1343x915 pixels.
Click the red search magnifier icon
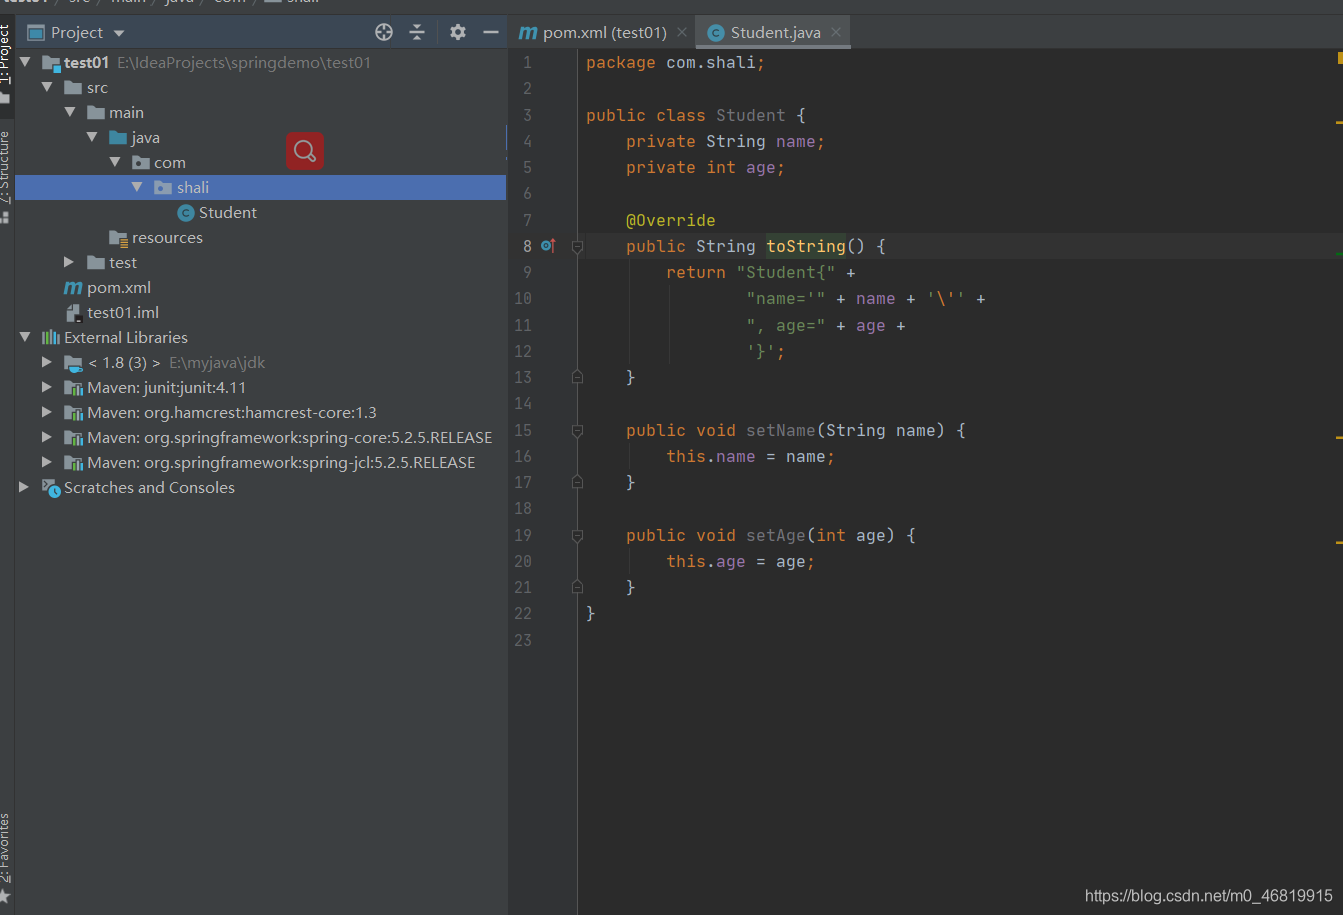pyautogui.click(x=305, y=151)
